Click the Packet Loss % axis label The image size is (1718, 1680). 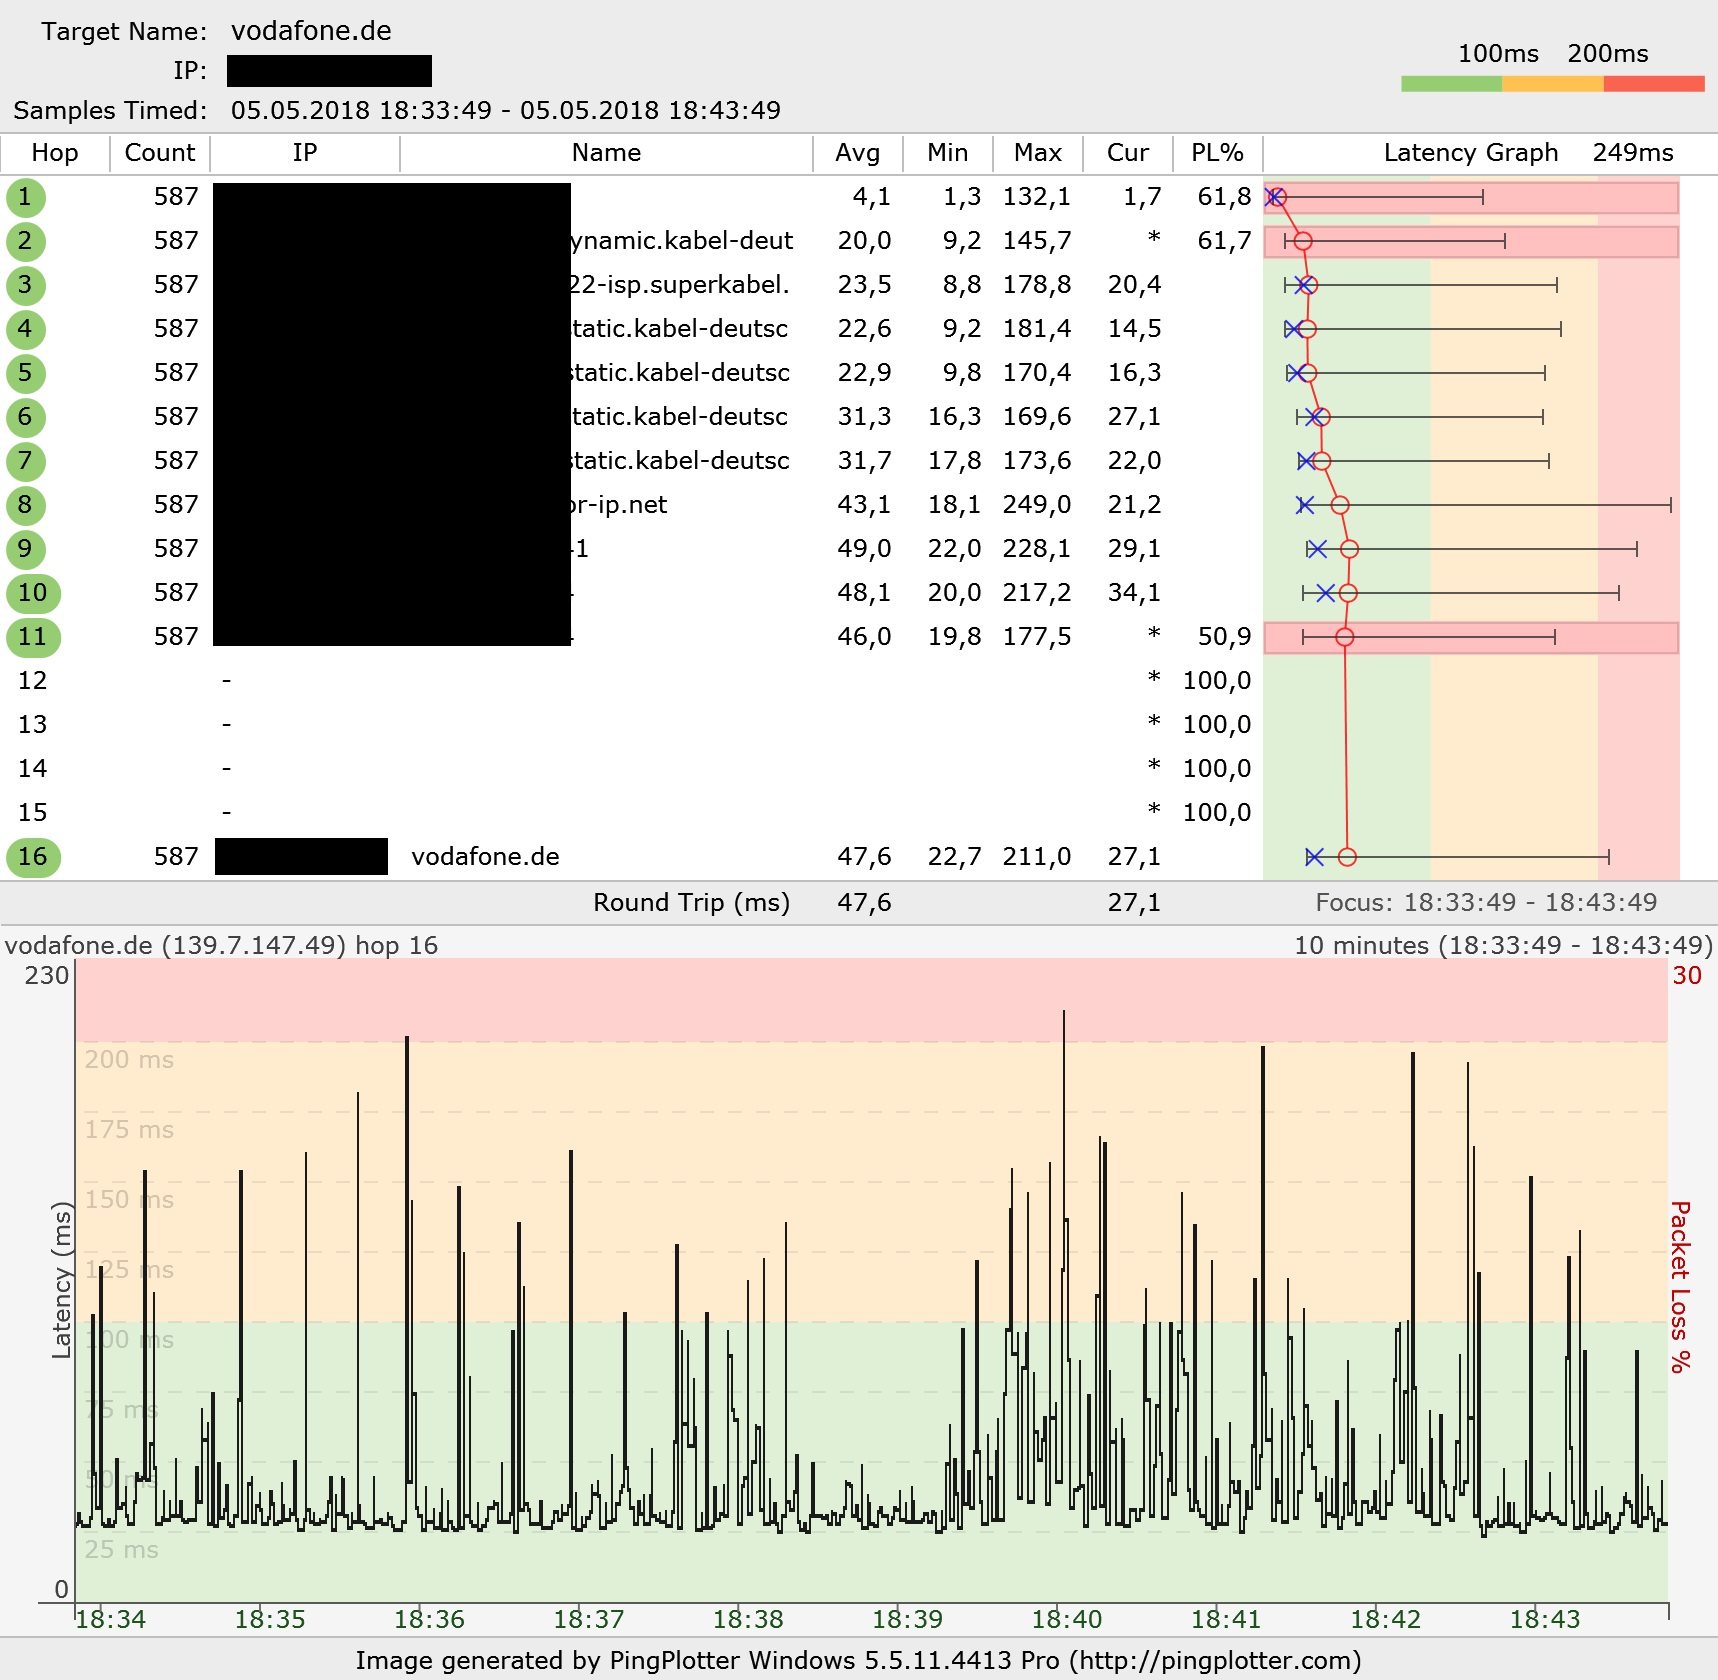point(1681,1287)
